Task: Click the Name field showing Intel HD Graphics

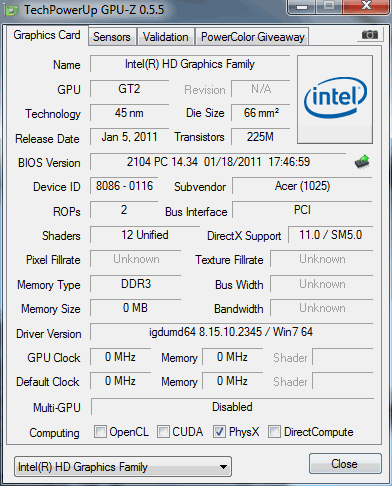Action: [190, 64]
